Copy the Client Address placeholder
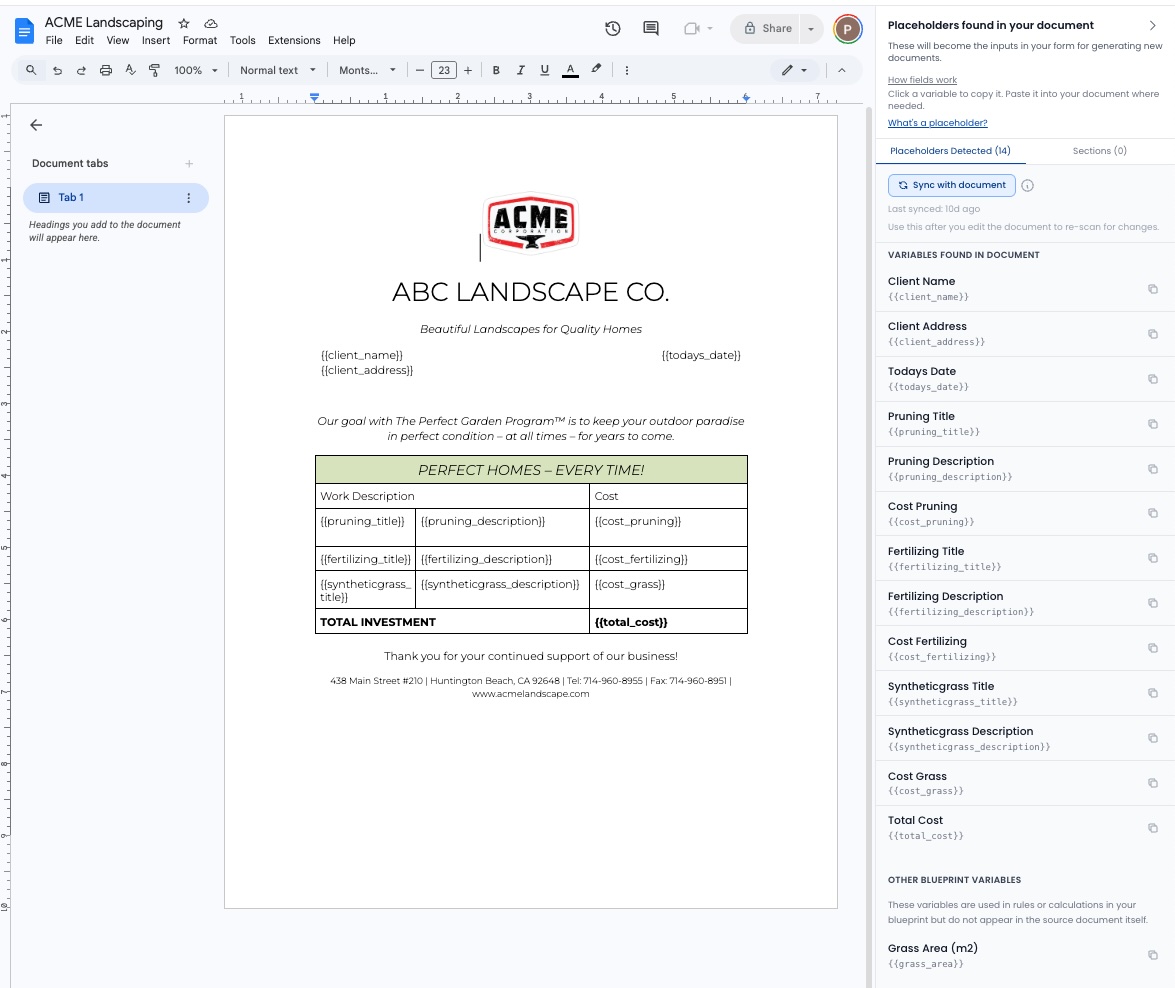The image size is (1175, 988). 1153,334
